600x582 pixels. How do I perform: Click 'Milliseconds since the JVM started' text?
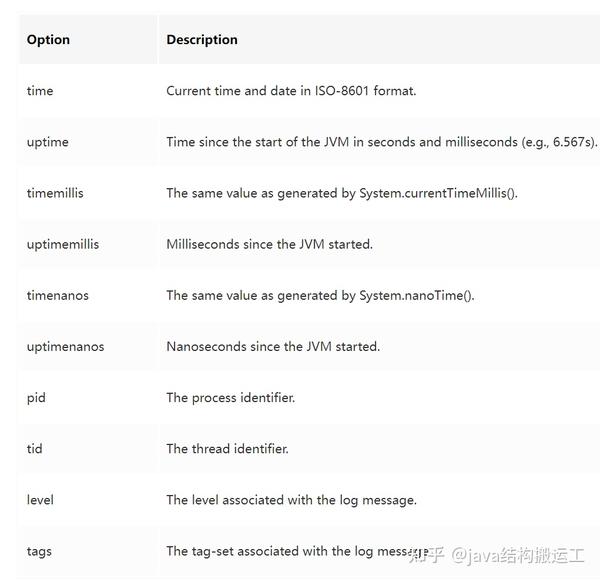(269, 245)
